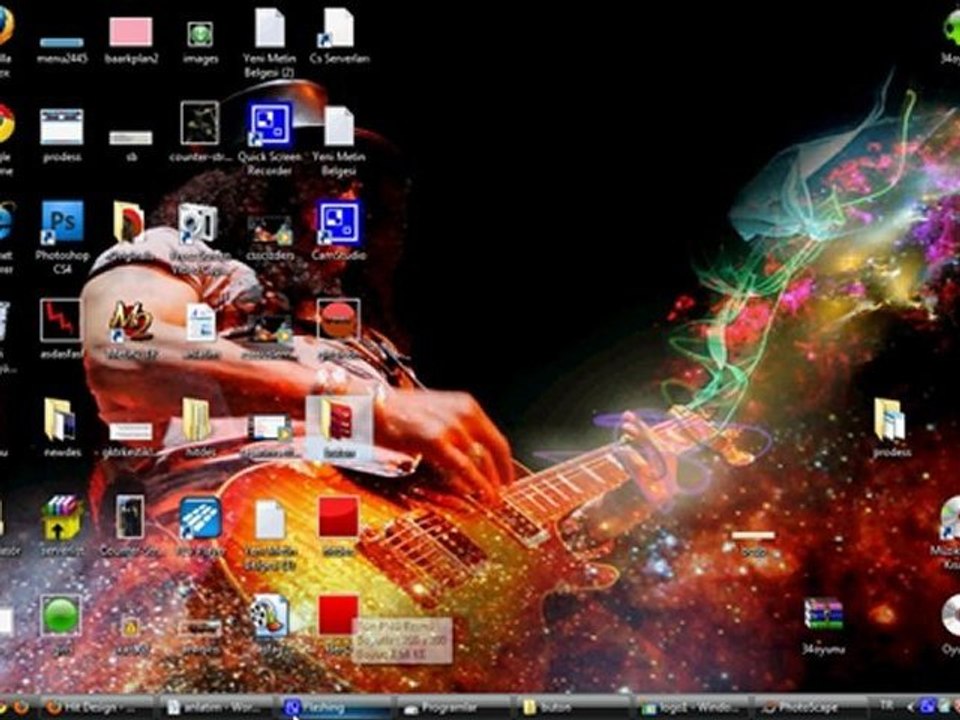
Task: Open the pink baarkplan2 image file
Action: point(130,32)
